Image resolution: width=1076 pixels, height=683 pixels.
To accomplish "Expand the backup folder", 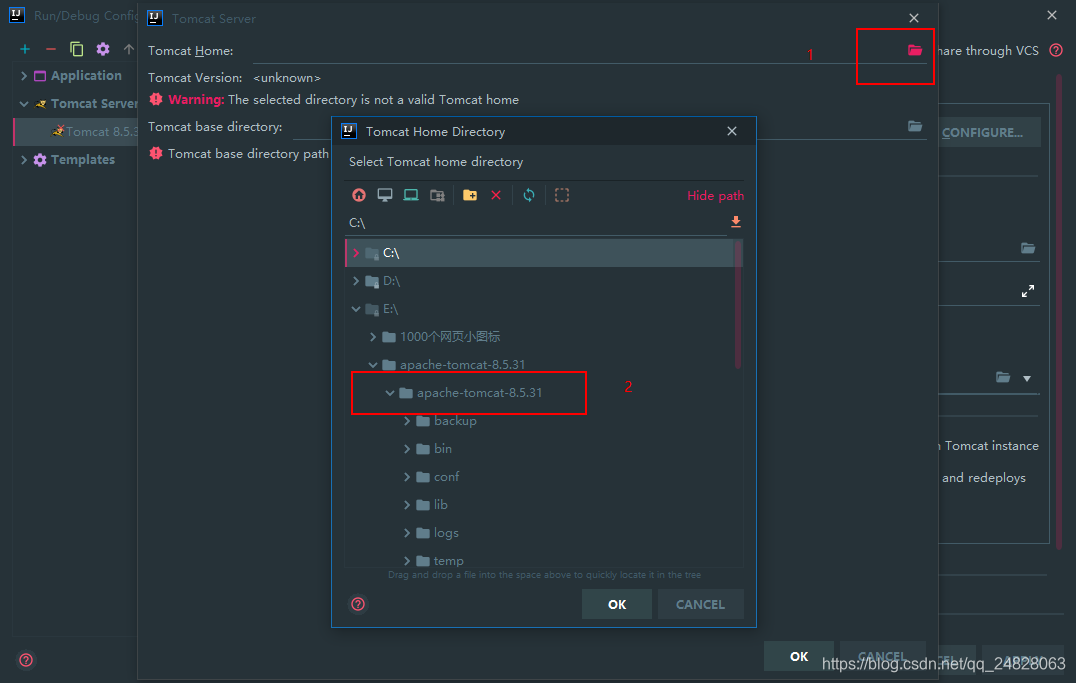I will click(407, 421).
